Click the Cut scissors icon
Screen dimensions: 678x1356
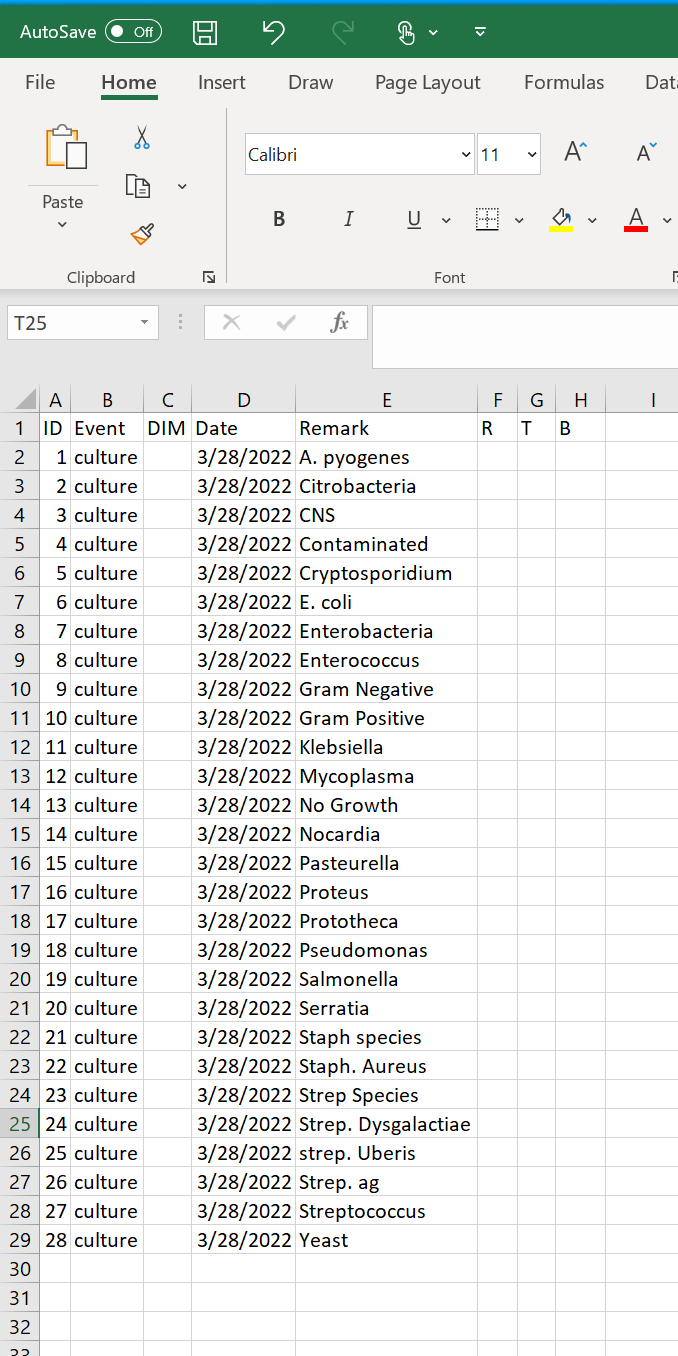pos(142,138)
